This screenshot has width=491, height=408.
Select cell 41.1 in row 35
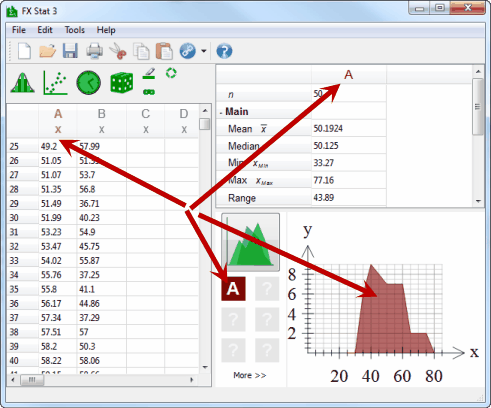pos(102,289)
